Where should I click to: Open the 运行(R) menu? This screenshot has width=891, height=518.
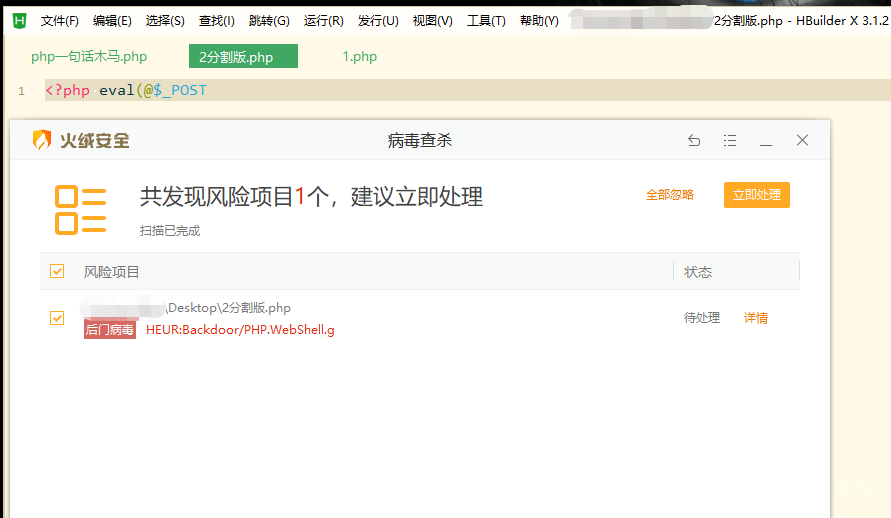coord(323,21)
